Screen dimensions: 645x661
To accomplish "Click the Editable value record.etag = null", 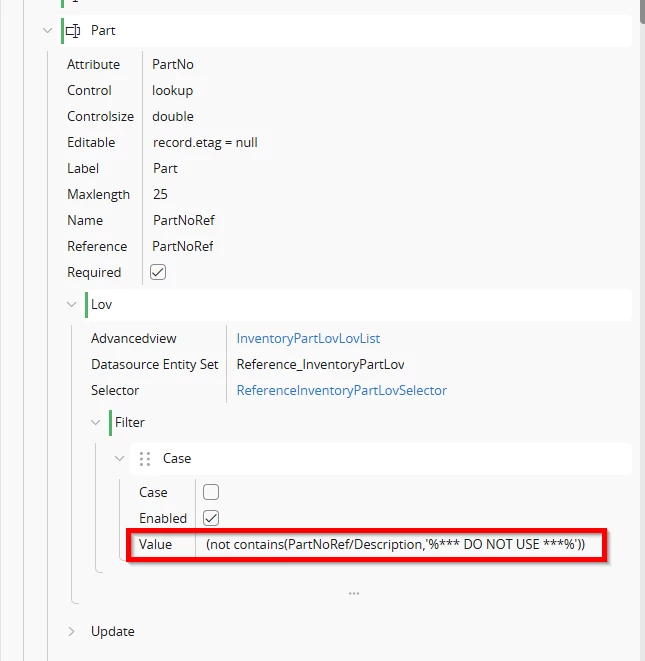I will [x=205, y=143].
